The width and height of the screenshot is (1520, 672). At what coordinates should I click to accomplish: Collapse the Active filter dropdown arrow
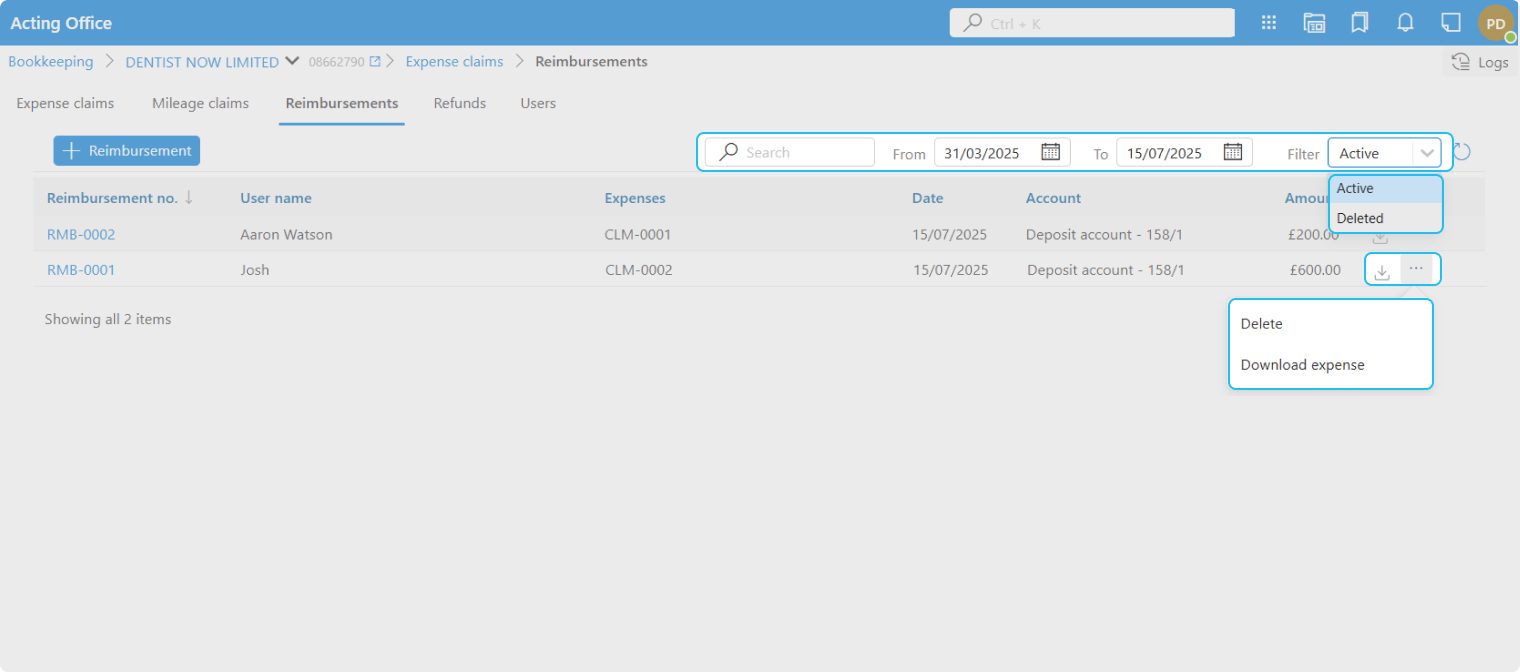pyautogui.click(x=1426, y=153)
